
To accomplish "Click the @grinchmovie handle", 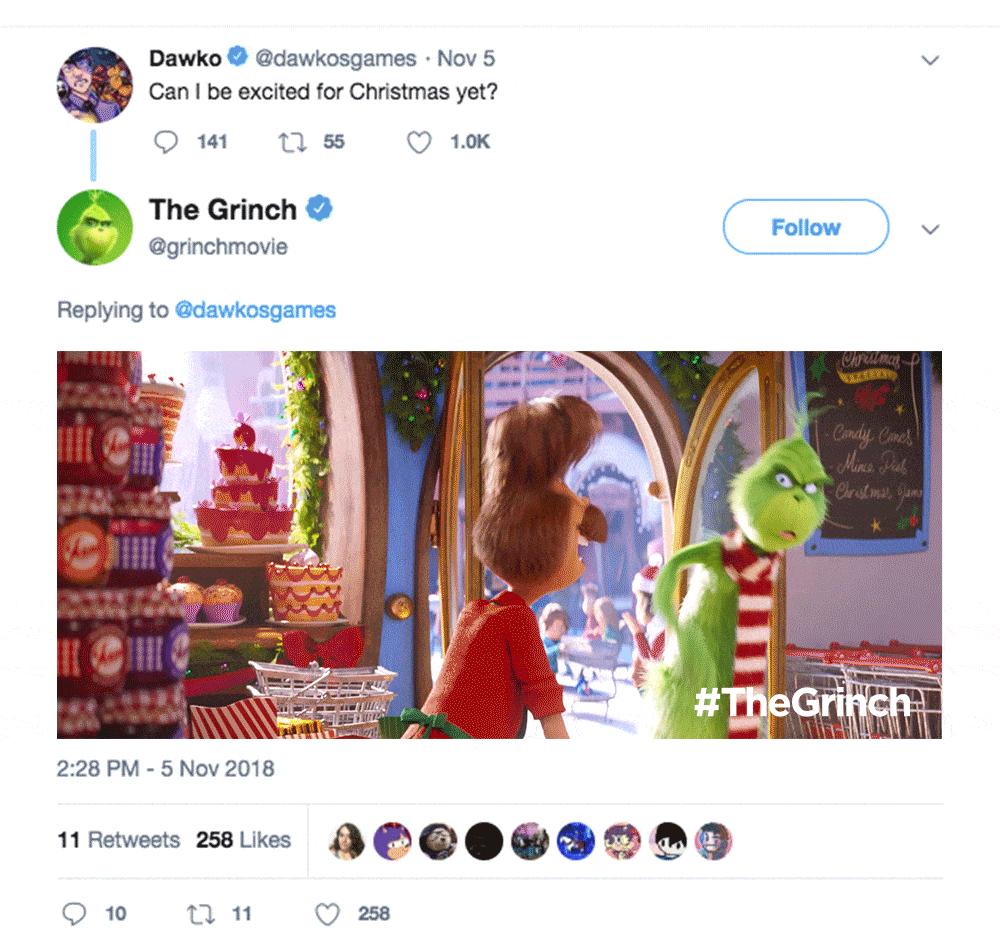I will point(218,246).
